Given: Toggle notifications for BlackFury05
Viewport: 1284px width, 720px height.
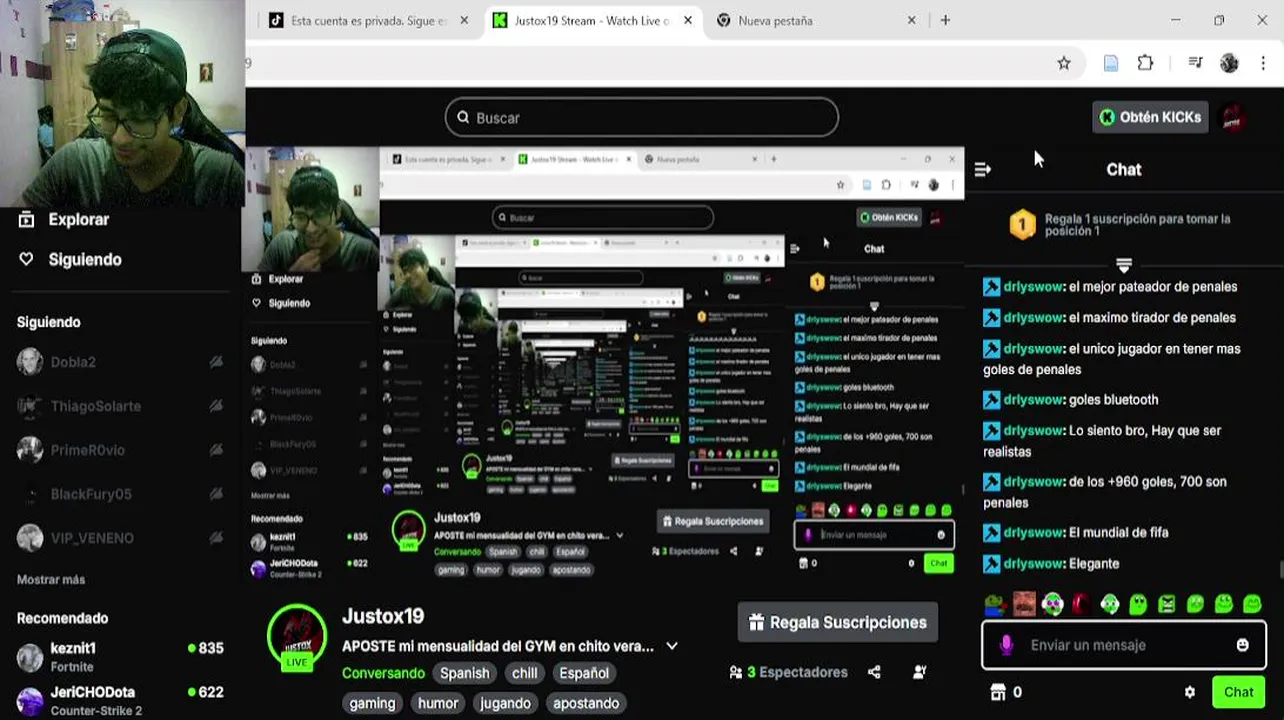Looking at the screenshot, I should tap(216, 494).
